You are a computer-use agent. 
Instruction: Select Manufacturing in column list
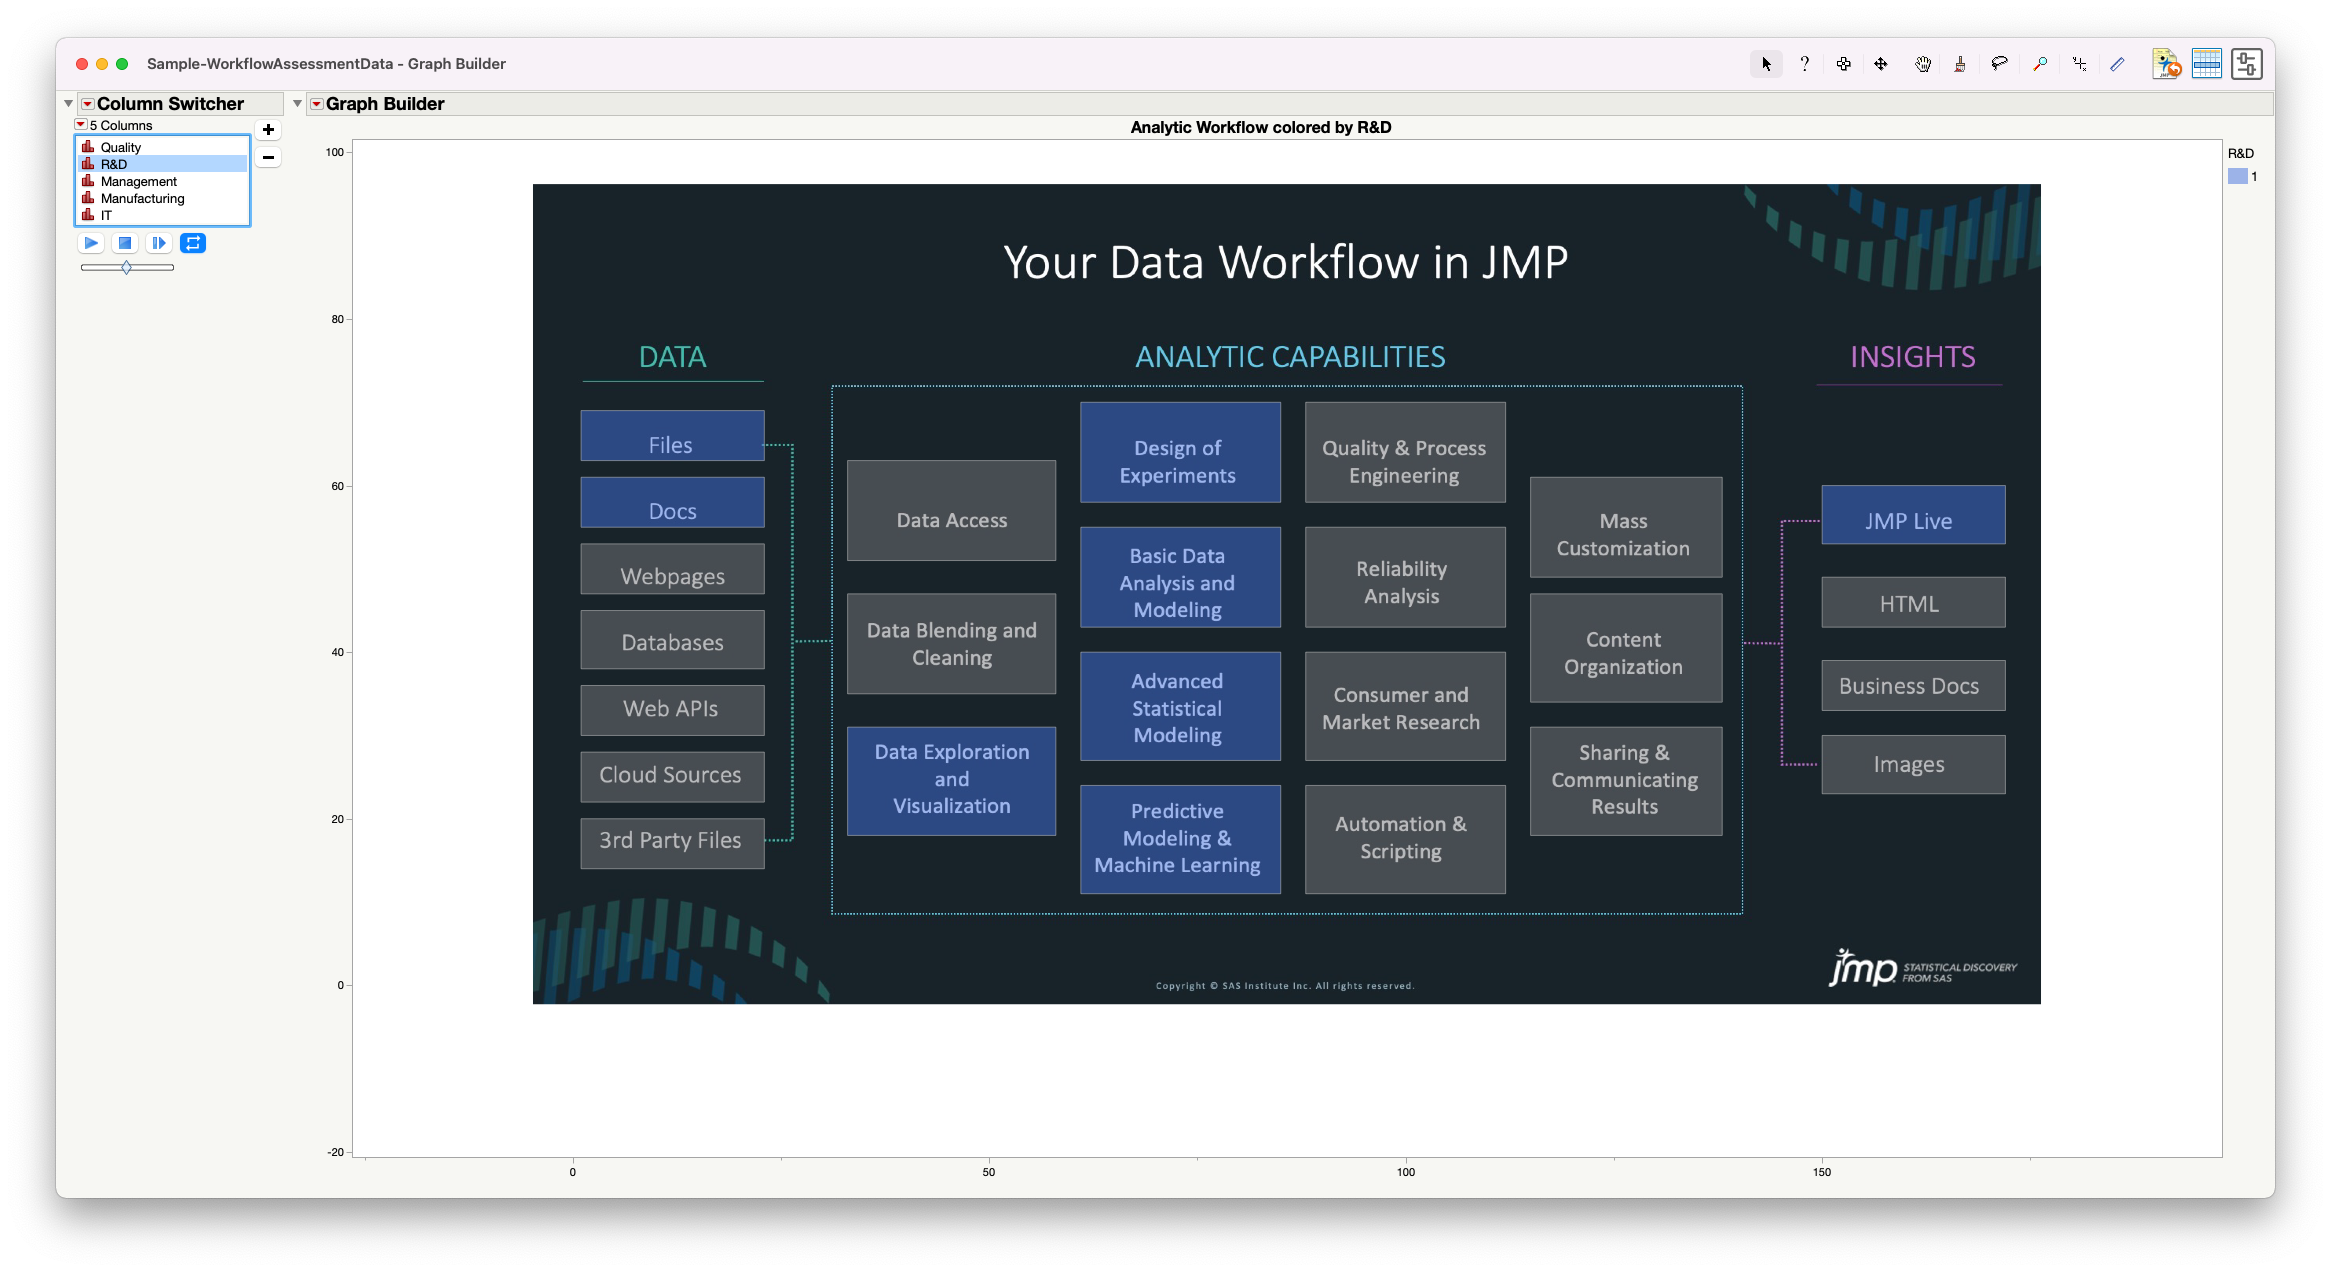[142, 198]
